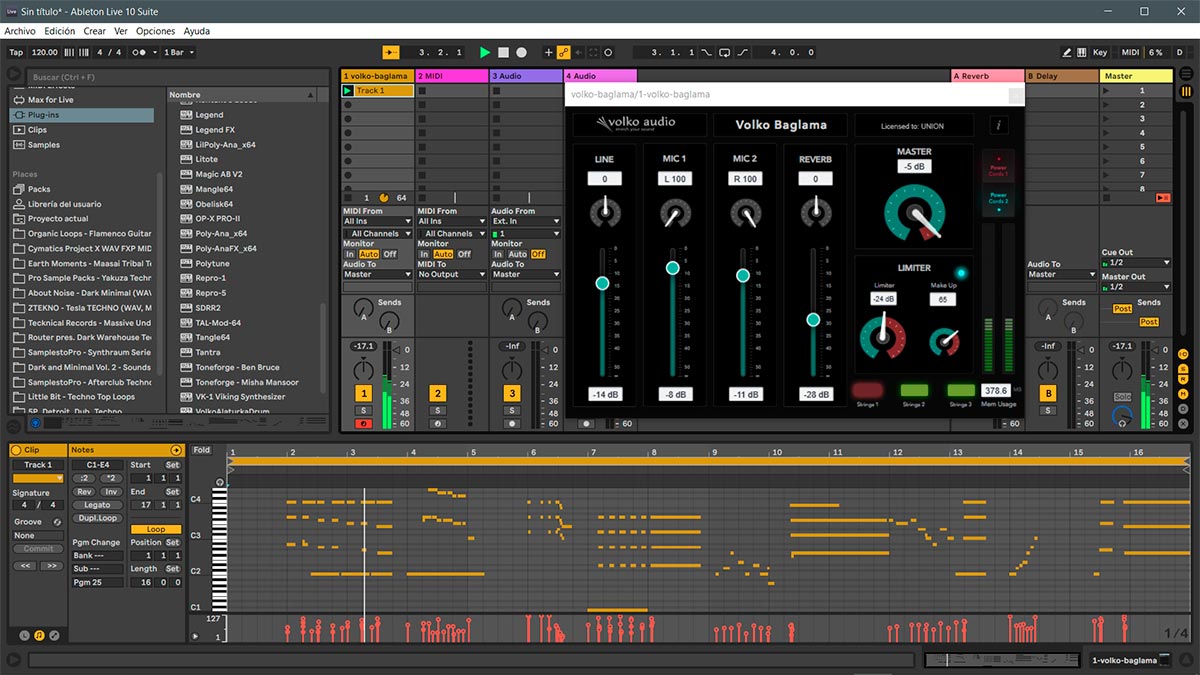Image resolution: width=1200 pixels, height=675 pixels.
Task: Select green Strings 2 button in plugin
Action: coord(914,389)
